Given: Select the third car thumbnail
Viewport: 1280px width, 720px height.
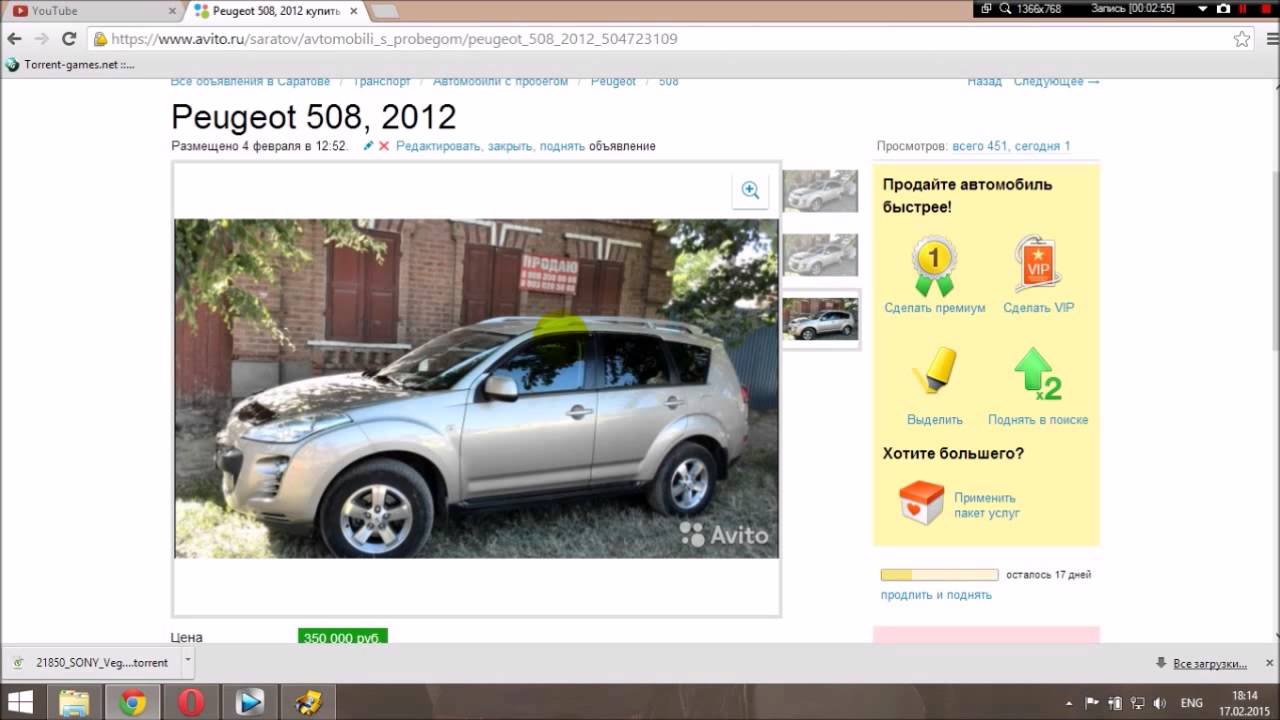Looking at the screenshot, I should click(820, 319).
